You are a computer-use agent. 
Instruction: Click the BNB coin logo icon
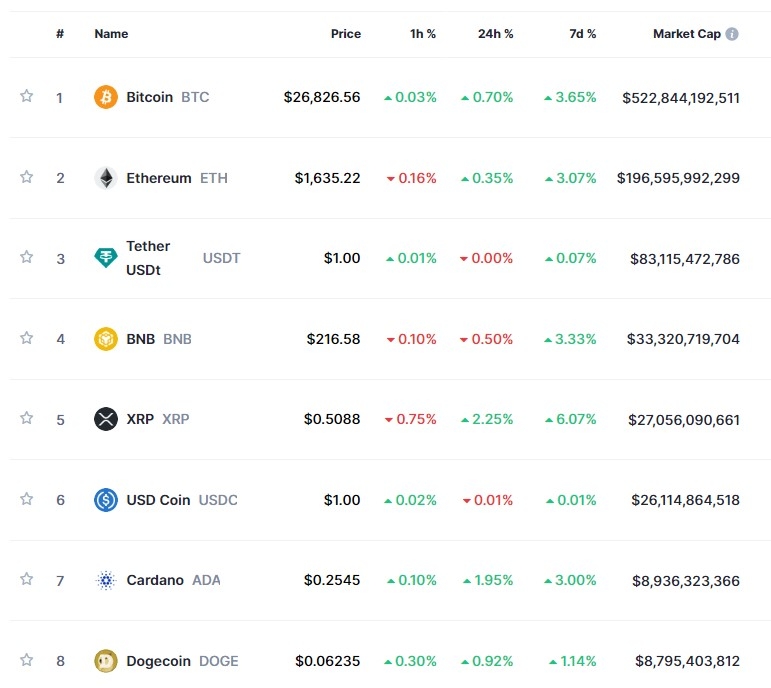tap(106, 339)
